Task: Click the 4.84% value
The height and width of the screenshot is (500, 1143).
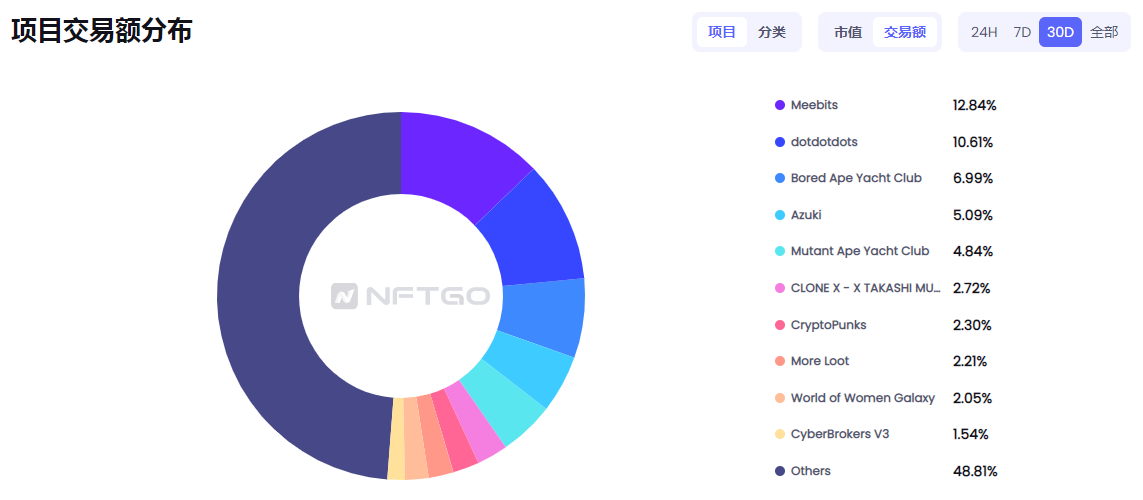Action: 972,251
